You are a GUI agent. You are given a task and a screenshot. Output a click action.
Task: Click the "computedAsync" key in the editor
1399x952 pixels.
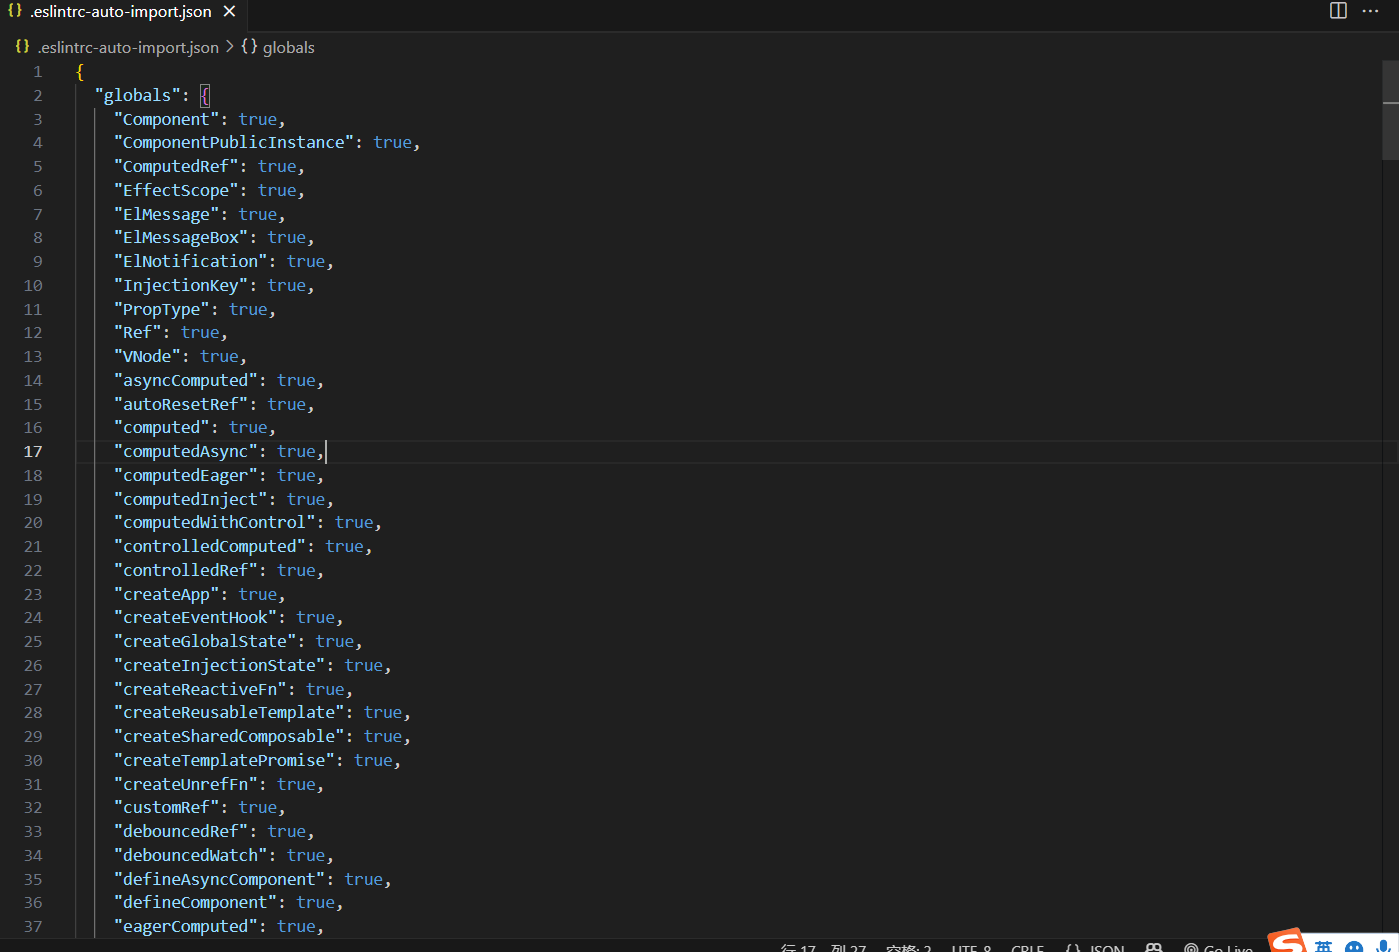[185, 452]
